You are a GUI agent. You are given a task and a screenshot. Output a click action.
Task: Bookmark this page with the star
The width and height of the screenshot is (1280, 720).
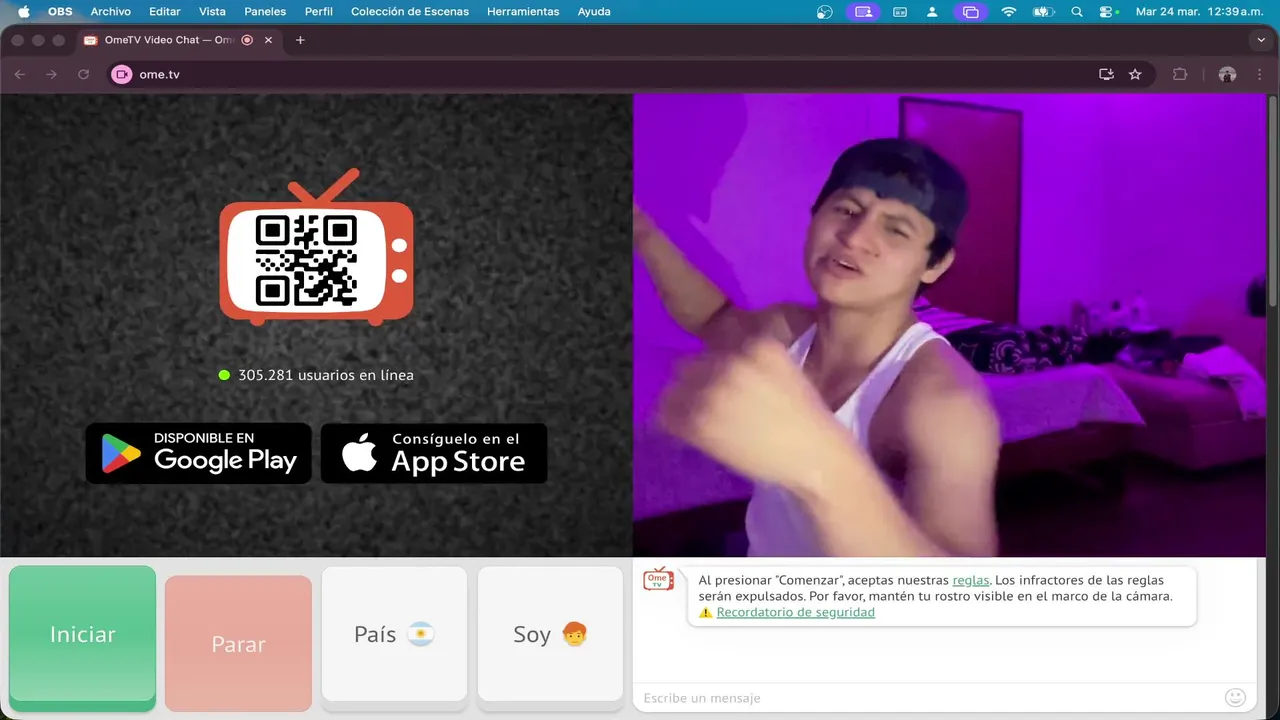[x=1135, y=74]
